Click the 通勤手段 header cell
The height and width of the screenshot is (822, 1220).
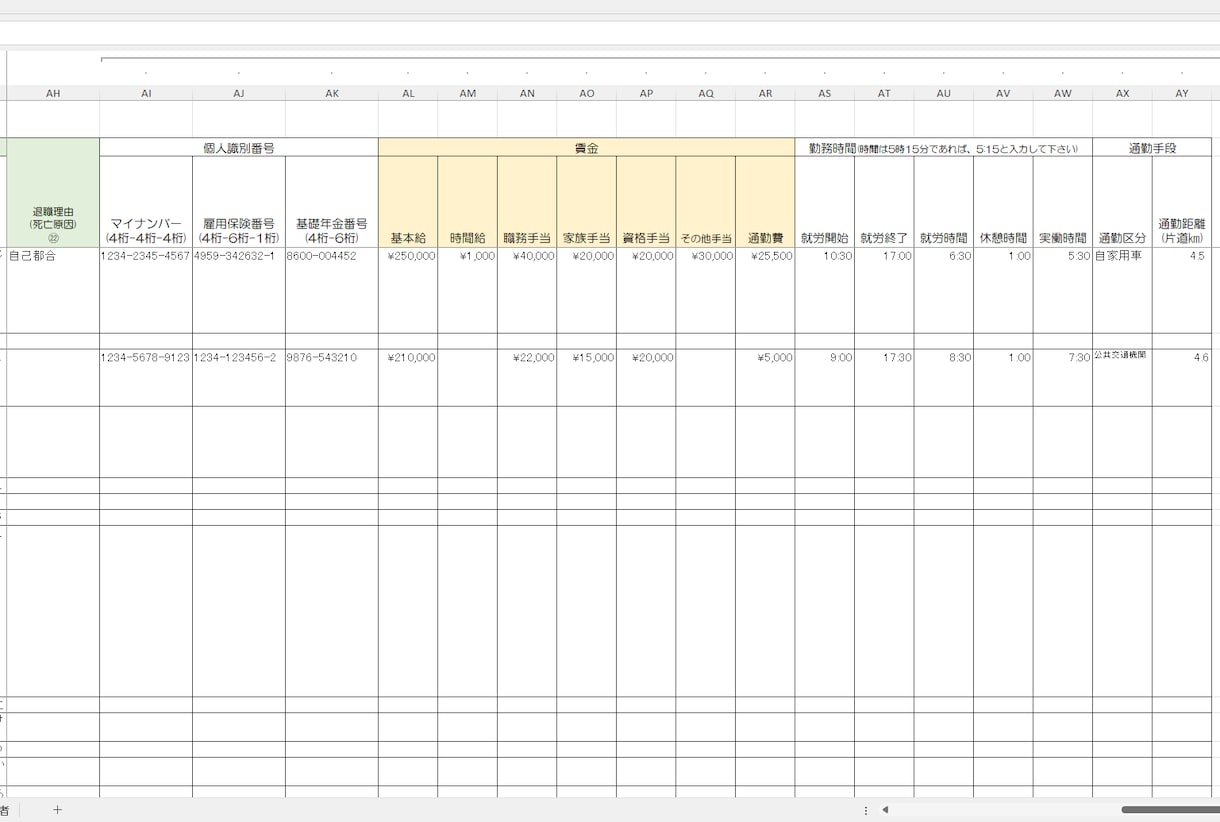[1152, 147]
